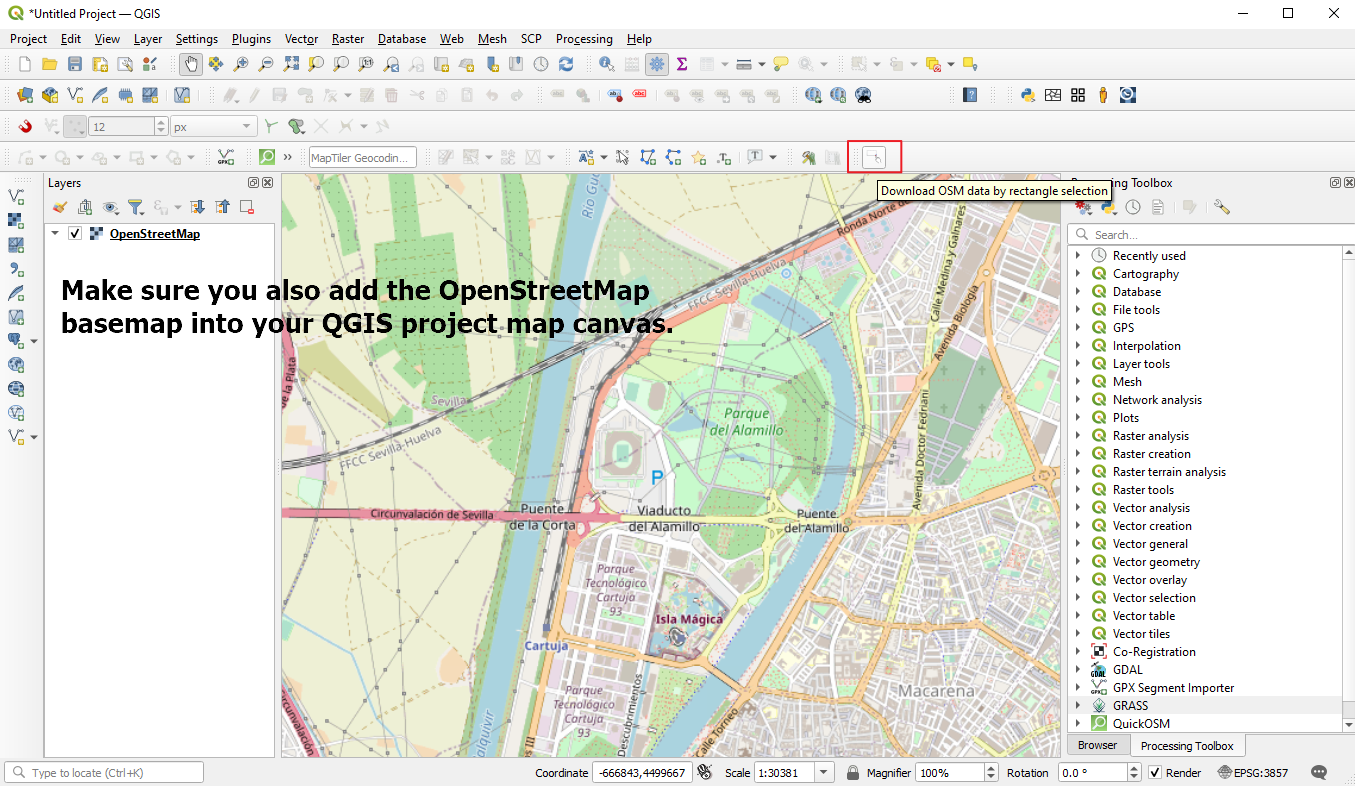The height and width of the screenshot is (786, 1355).
Task: Open layer properties via OpenStreetMap label
Action: click(154, 233)
